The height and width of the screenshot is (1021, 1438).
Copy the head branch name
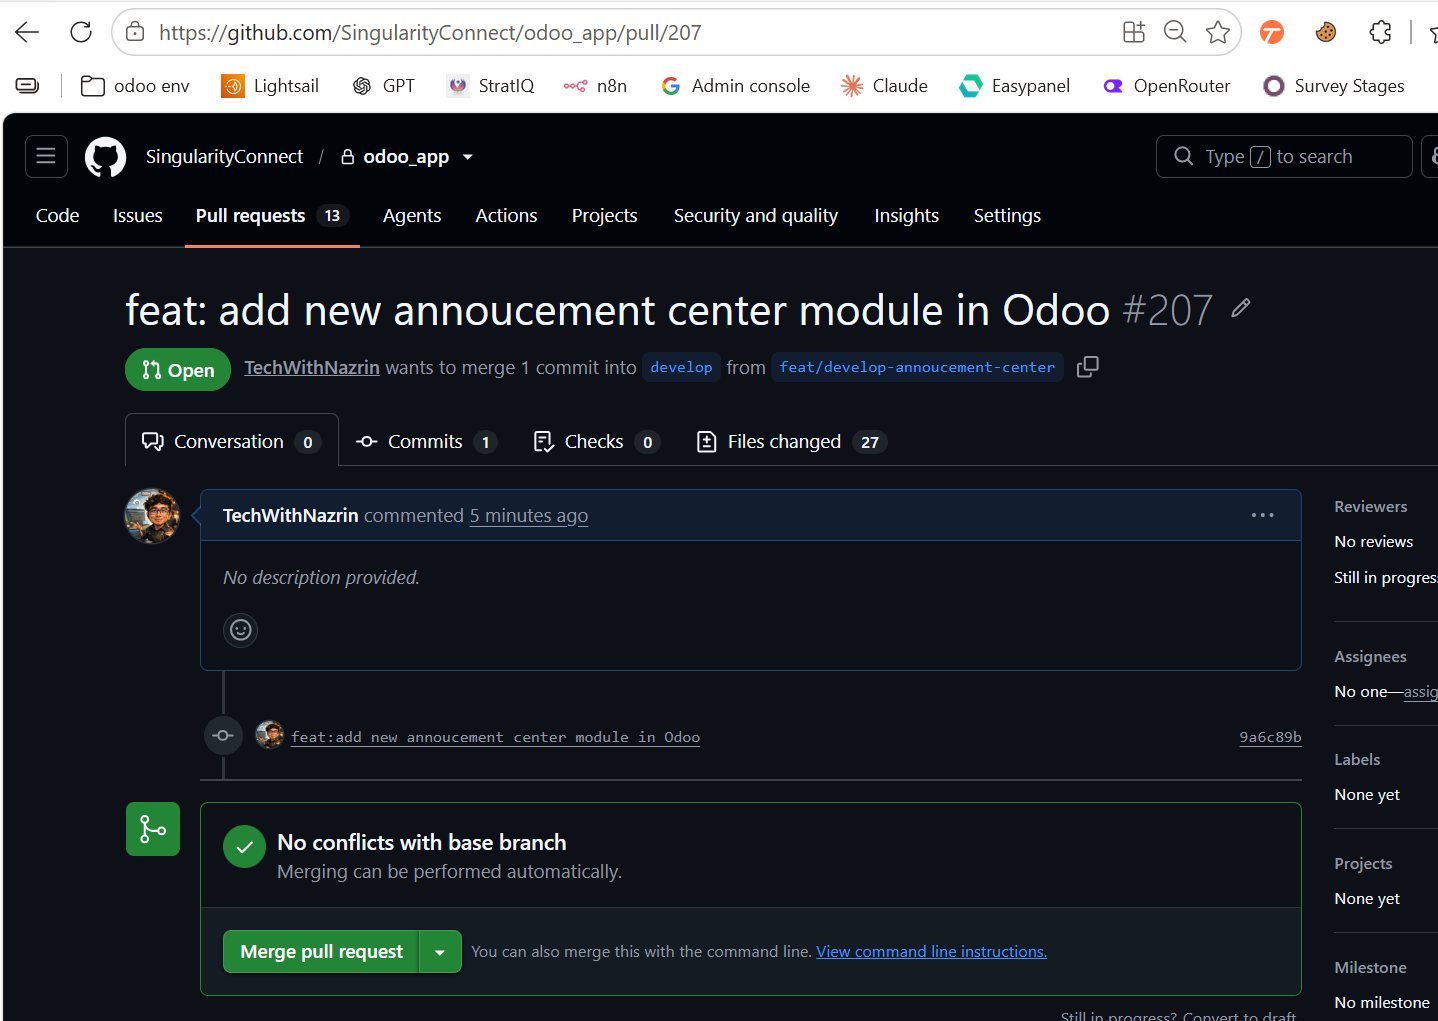point(1088,367)
